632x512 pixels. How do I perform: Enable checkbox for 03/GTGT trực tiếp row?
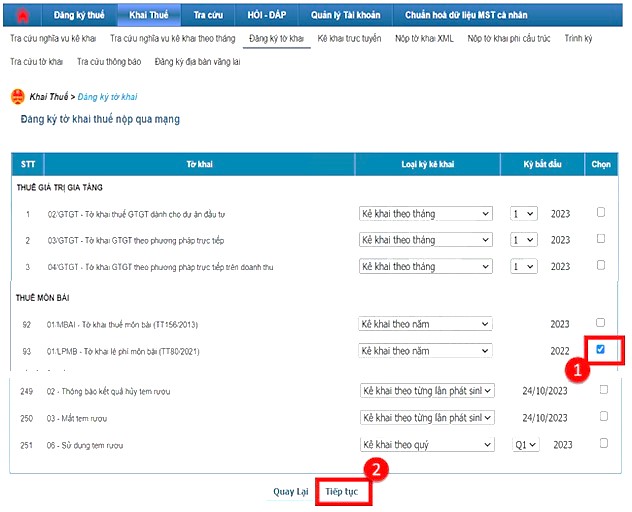[x=600, y=239]
